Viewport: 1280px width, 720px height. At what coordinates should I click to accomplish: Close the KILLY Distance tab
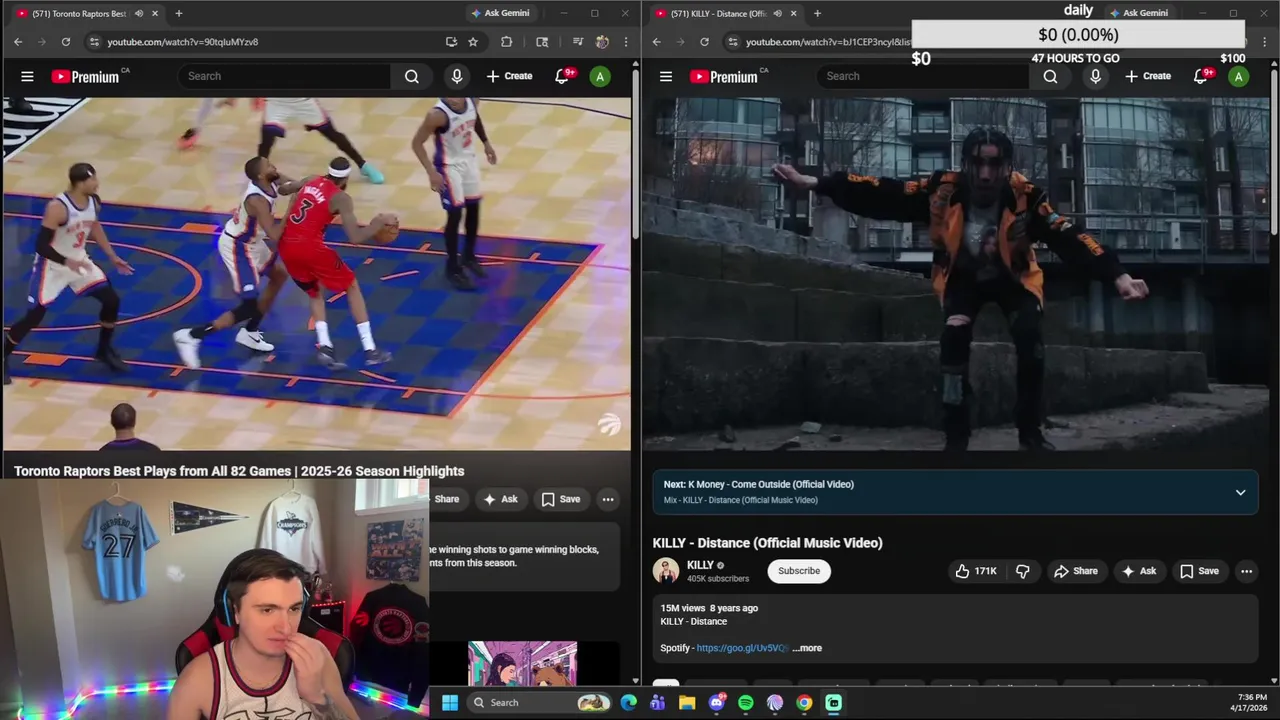pyautogui.click(x=793, y=13)
